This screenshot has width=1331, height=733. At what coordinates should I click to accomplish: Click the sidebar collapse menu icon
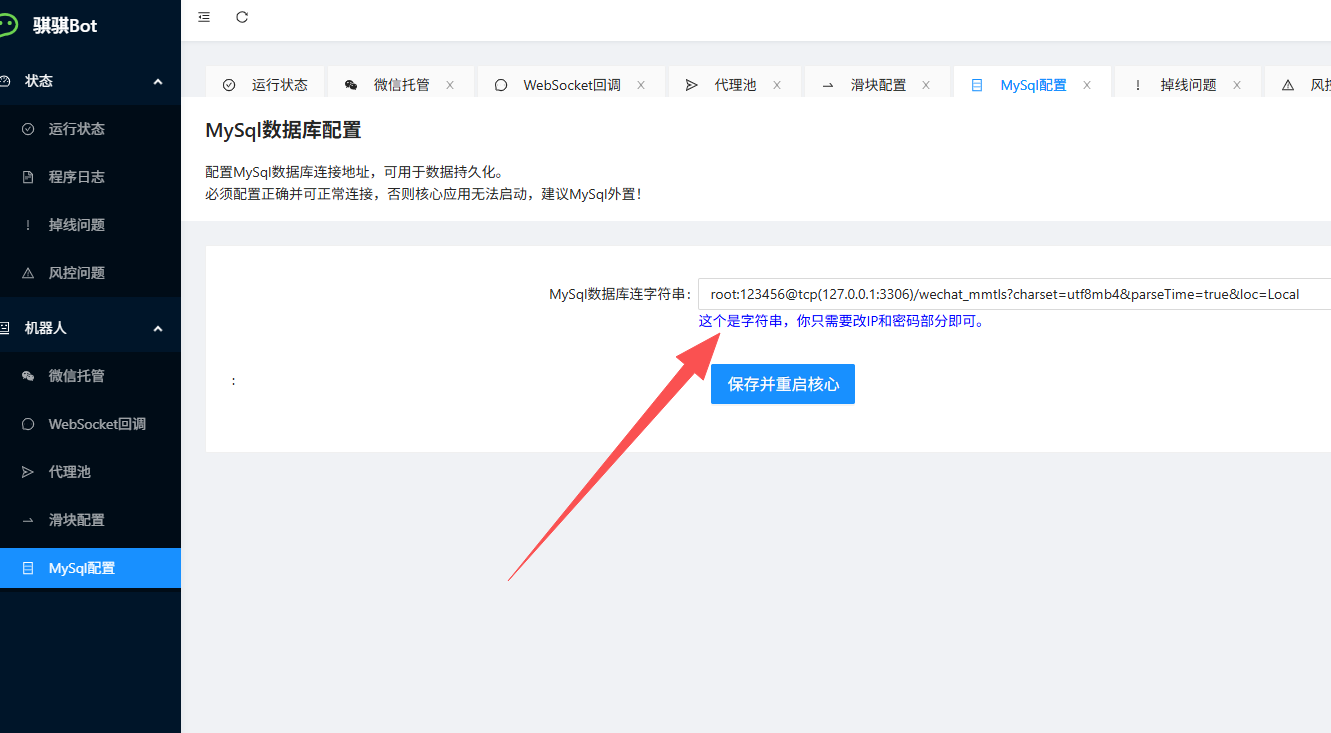[204, 17]
